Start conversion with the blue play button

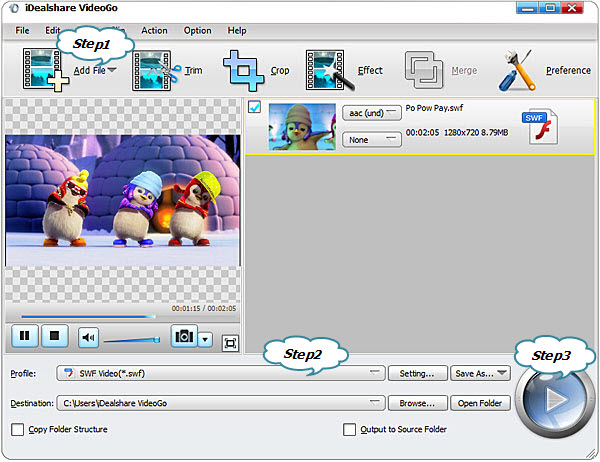pyautogui.click(x=554, y=401)
